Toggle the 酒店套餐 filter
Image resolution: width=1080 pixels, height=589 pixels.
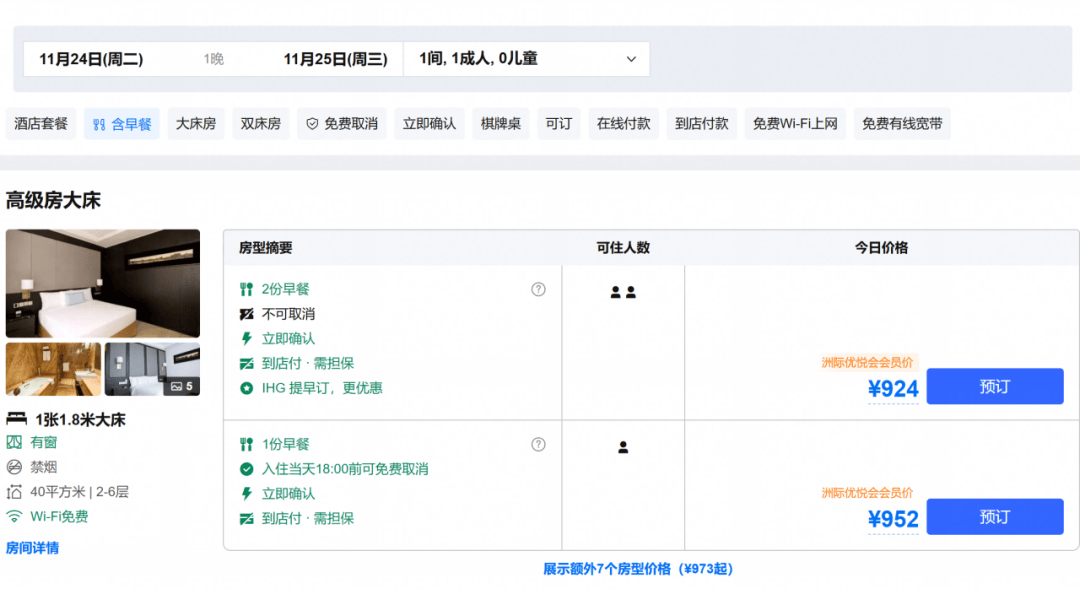pyautogui.click(x=41, y=124)
